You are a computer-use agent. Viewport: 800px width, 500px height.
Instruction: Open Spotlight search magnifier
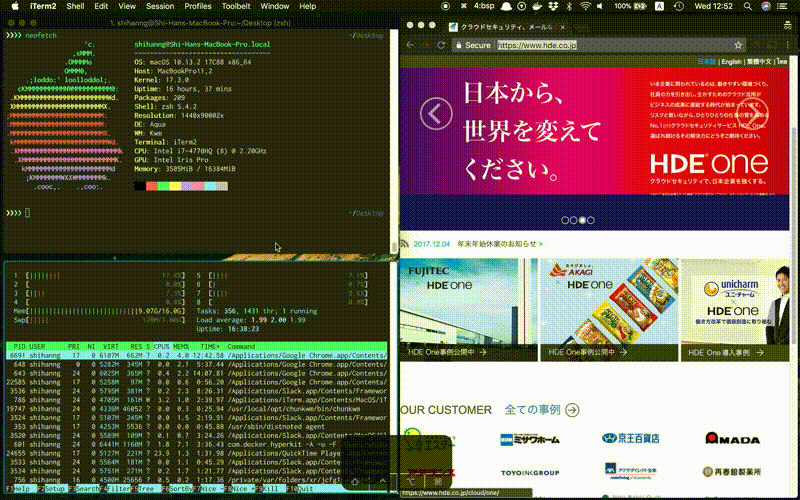(747, 6)
